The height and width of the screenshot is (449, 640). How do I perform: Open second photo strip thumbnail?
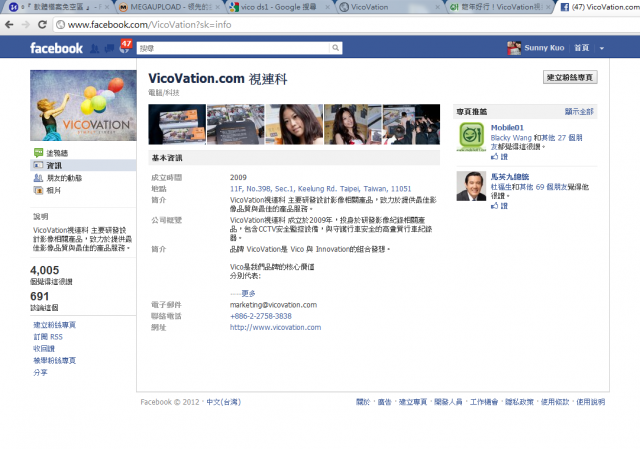[x=236, y=124]
